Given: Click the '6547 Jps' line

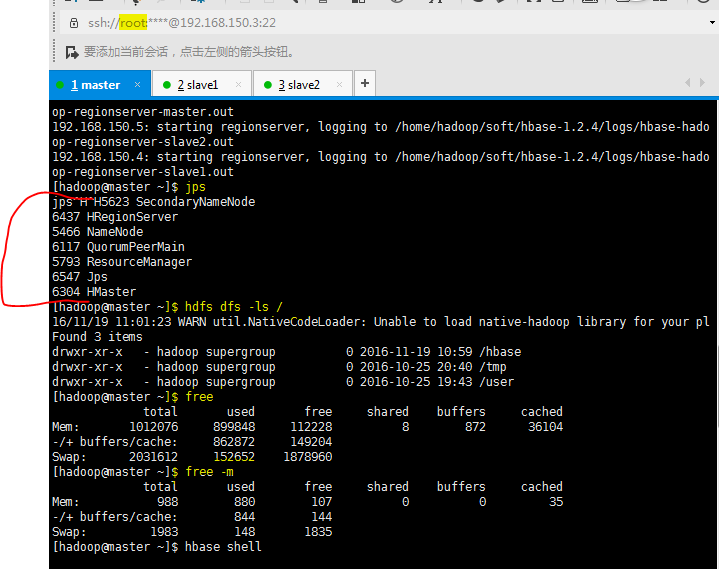Looking at the screenshot, I should pos(80,277).
